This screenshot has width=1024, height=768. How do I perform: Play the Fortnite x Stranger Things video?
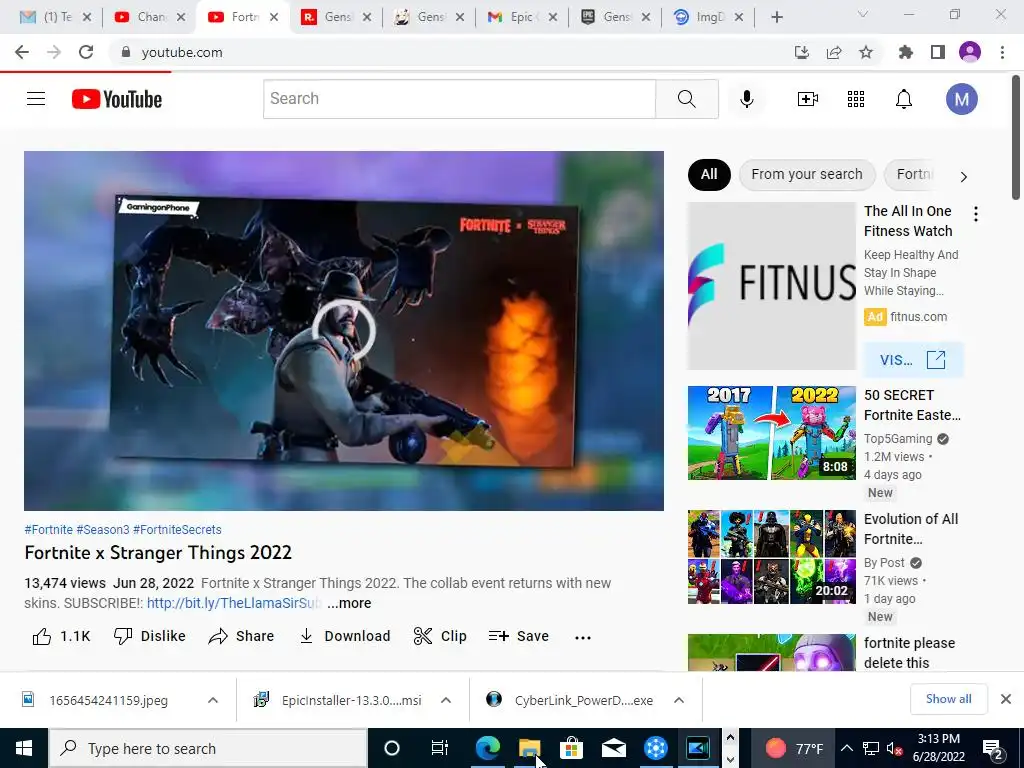pyautogui.click(x=344, y=330)
